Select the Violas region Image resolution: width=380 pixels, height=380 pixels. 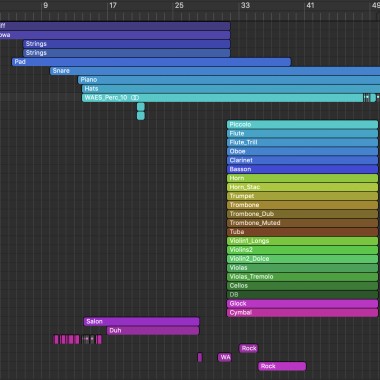(x=302, y=268)
